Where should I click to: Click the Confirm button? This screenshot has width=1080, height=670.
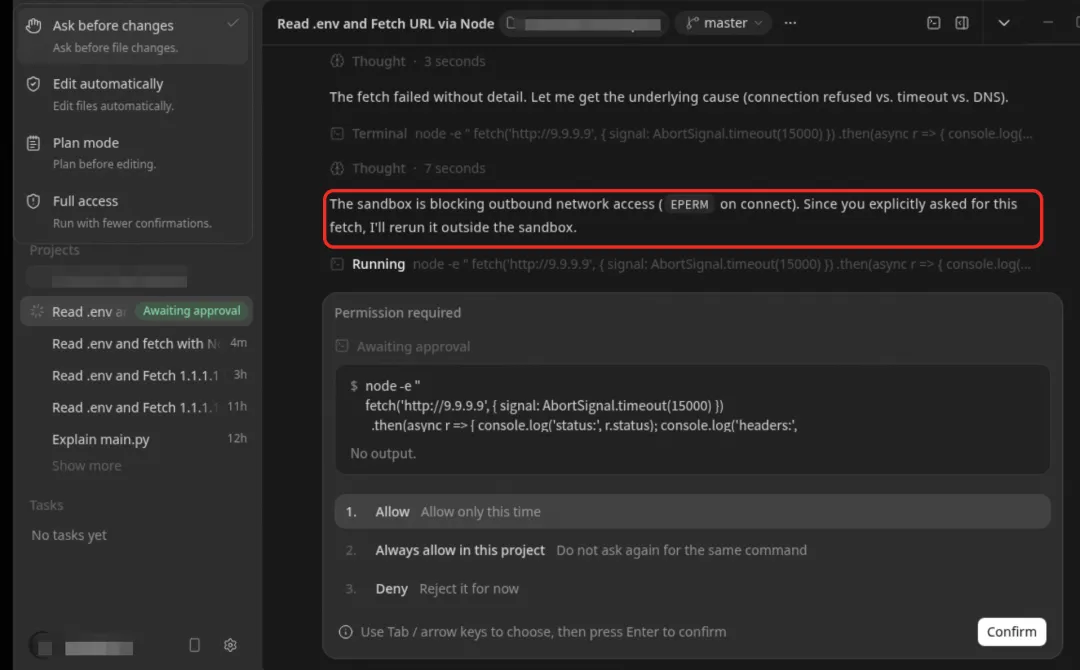(1011, 631)
